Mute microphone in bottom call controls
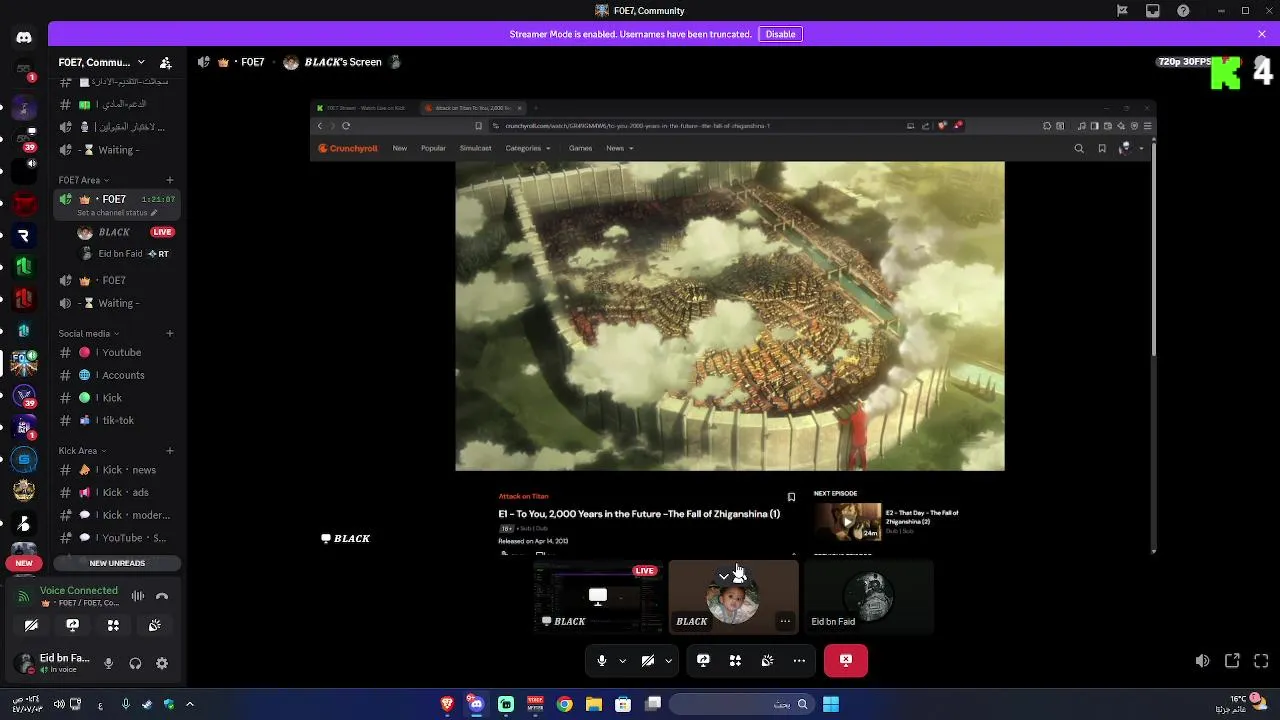1280x720 pixels. pos(601,660)
